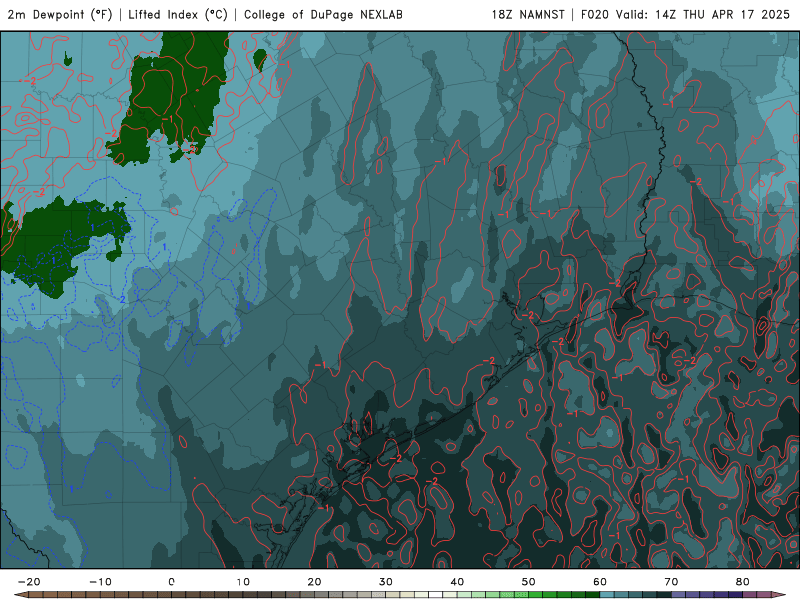
Task: Click the '2m Dewpoint (°F)' title text
Action: pos(60,15)
